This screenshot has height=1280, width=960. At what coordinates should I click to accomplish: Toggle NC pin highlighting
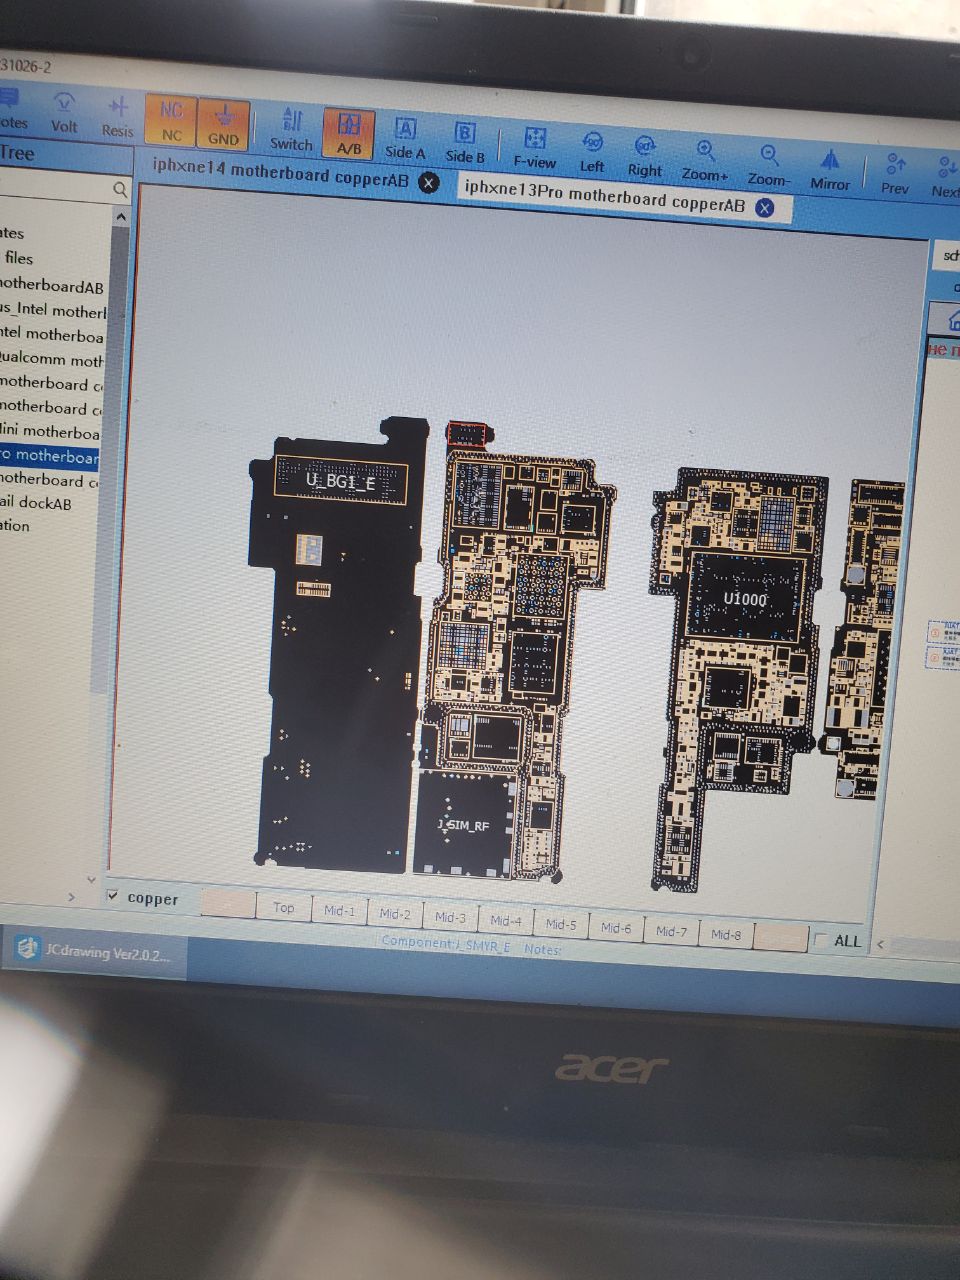point(171,120)
